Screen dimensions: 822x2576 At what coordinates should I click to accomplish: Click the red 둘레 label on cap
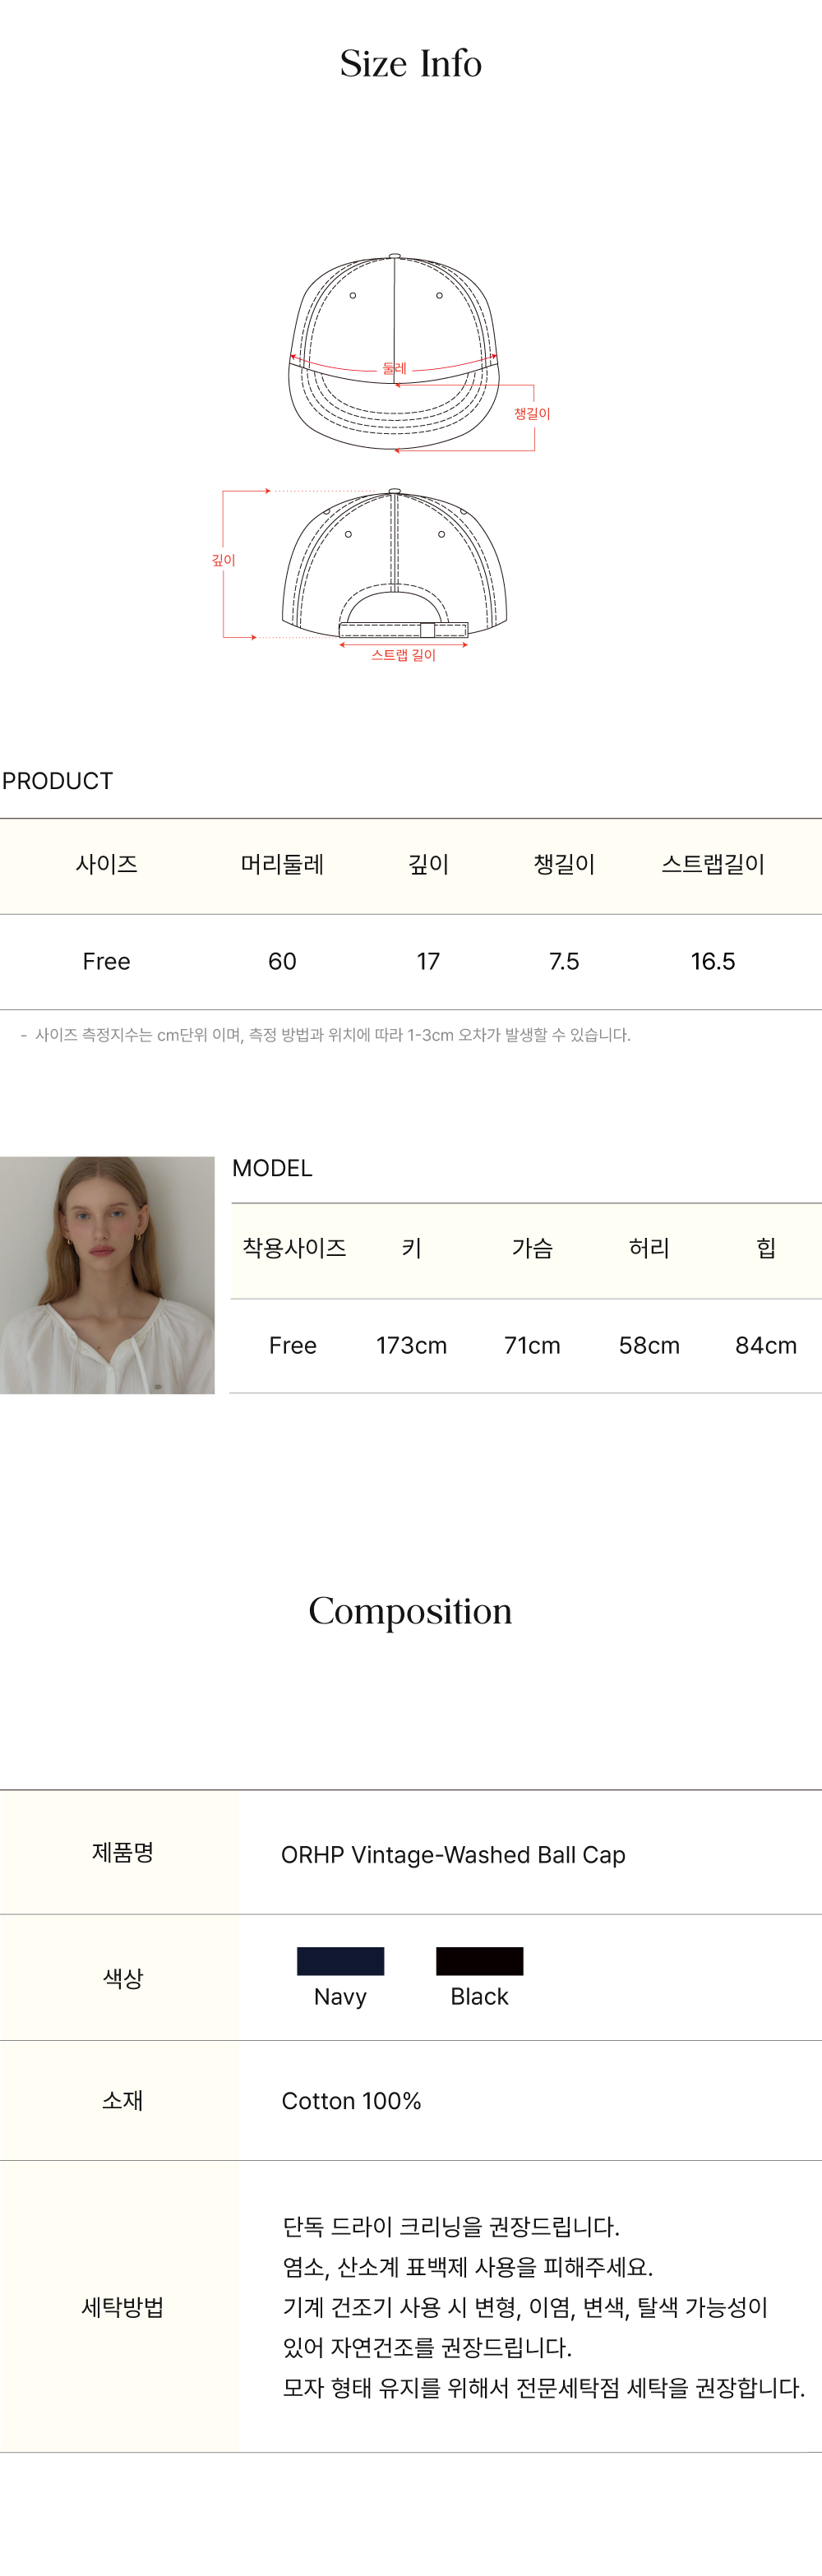coord(394,368)
